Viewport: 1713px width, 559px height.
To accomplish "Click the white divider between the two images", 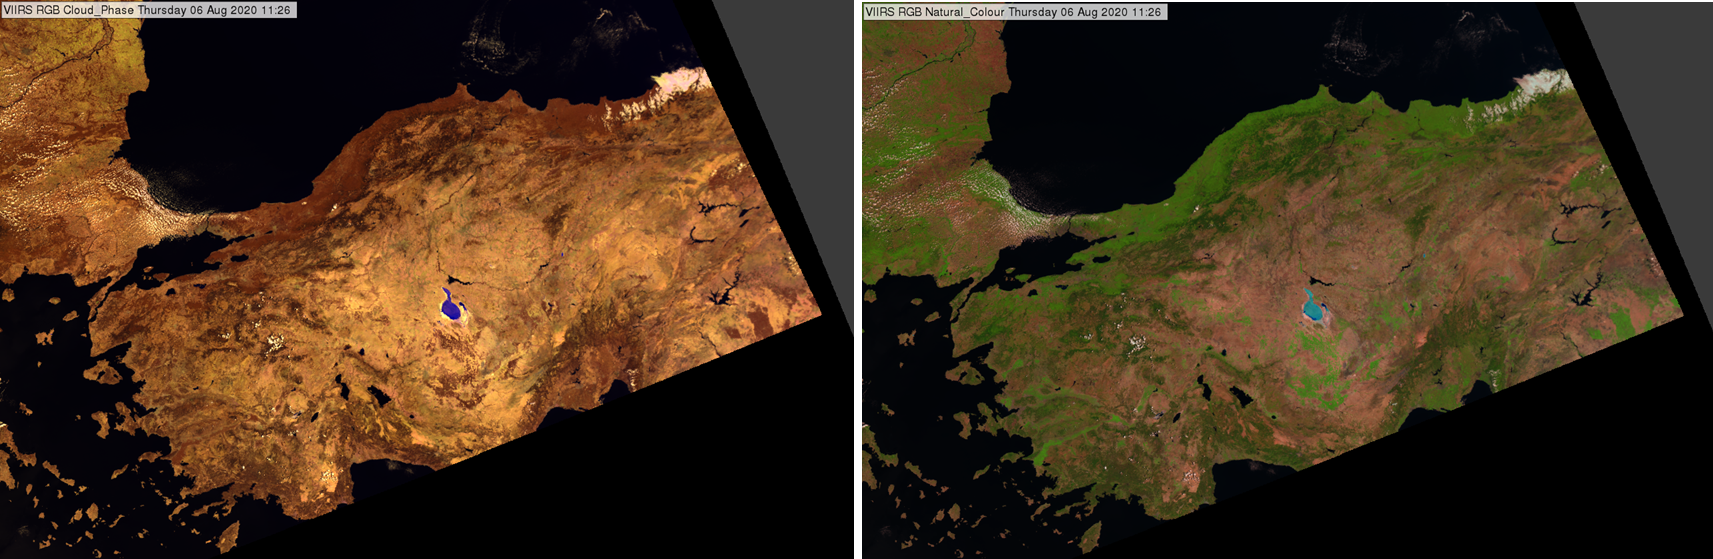I will 858,280.
